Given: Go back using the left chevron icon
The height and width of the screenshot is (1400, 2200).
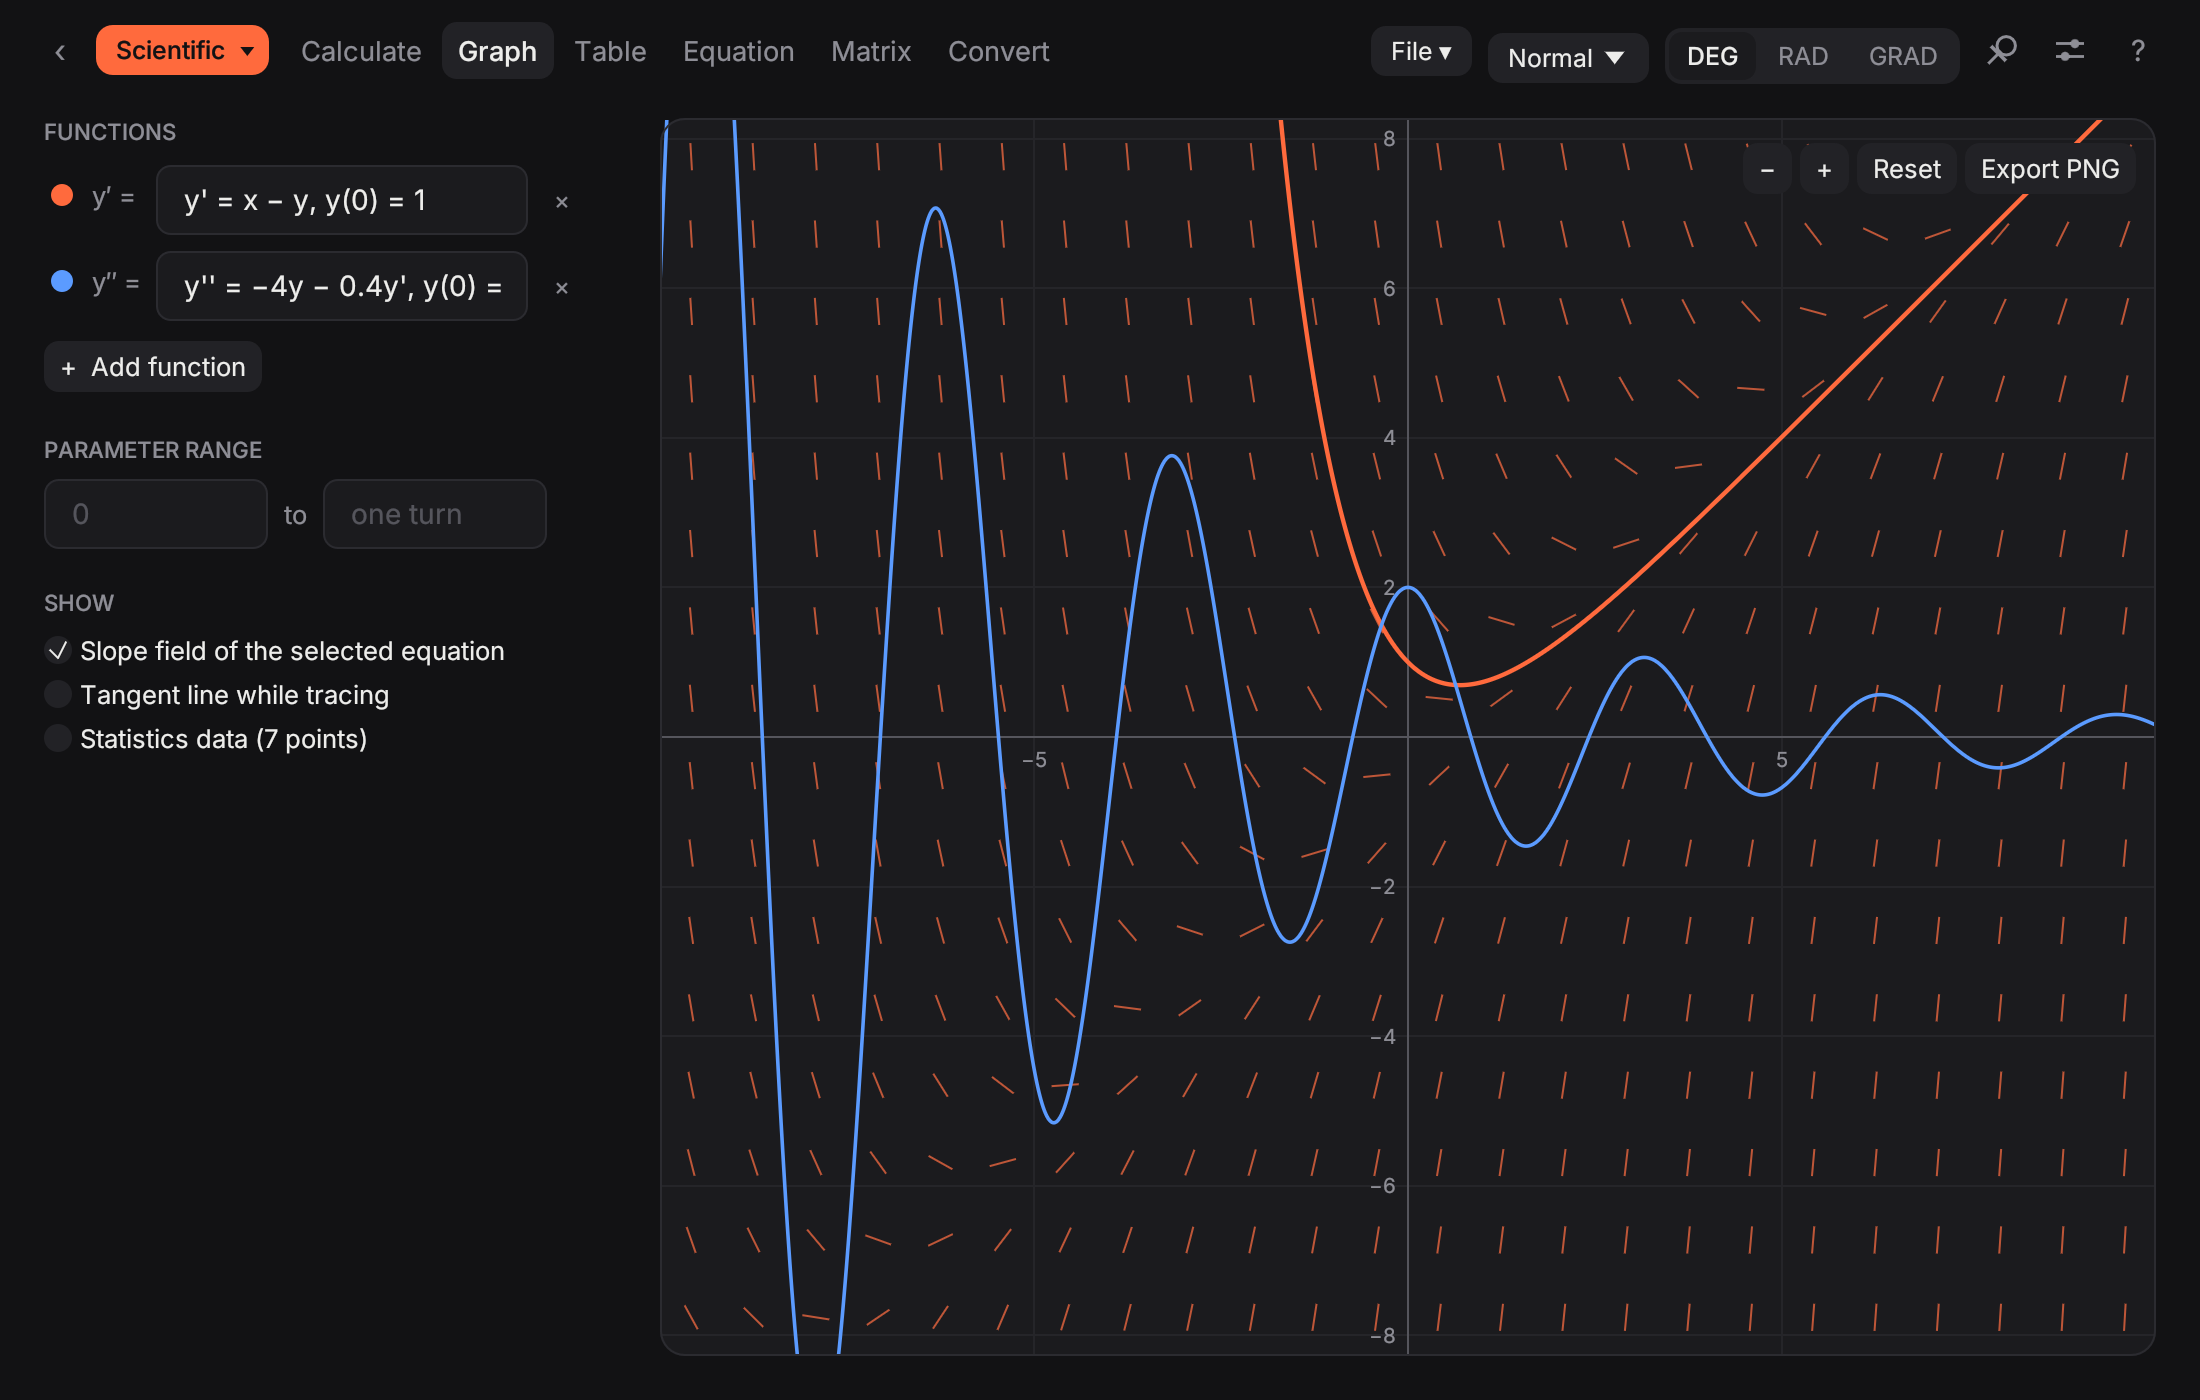Looking at the screenshot, I should pyautogui.click(x=60, y=52).
